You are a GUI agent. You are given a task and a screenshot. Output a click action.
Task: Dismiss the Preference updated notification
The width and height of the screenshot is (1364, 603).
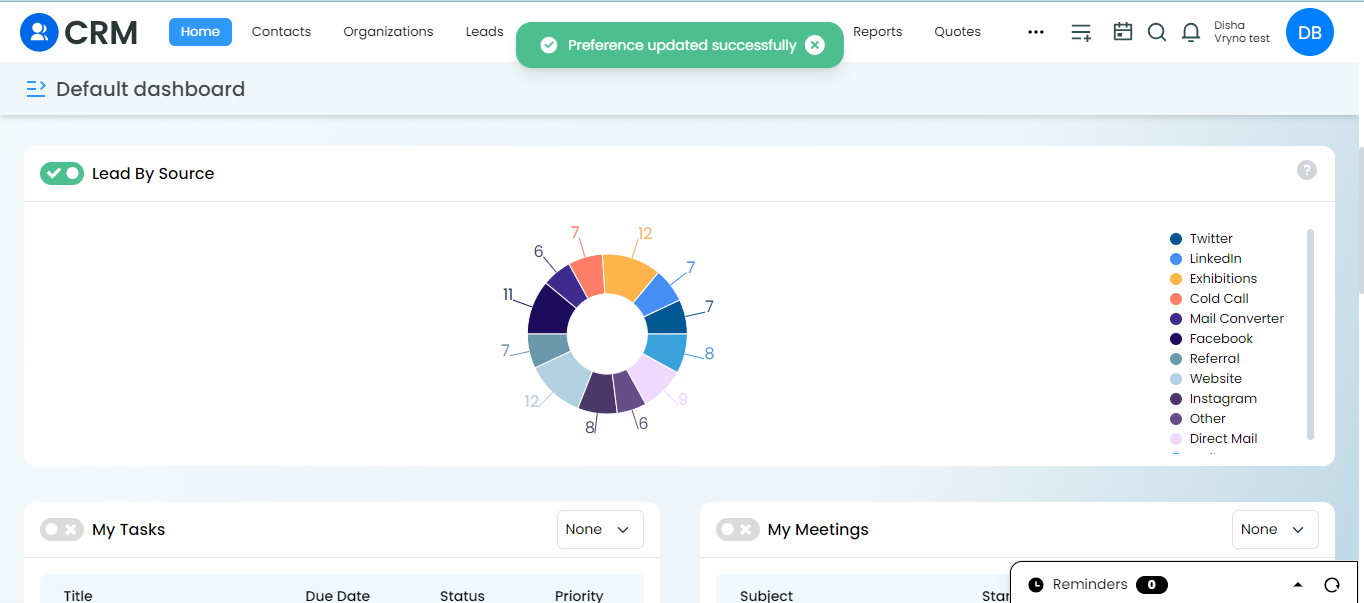tap(815, 45)
